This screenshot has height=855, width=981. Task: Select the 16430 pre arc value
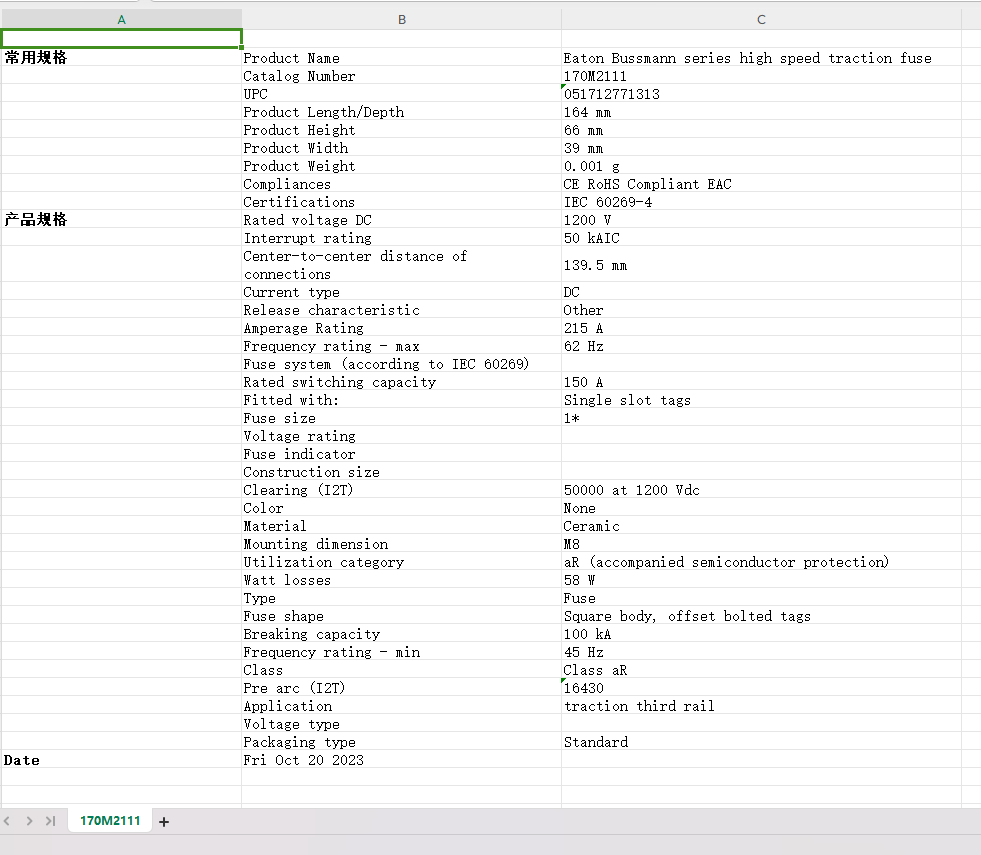click(x=761, y=688)
